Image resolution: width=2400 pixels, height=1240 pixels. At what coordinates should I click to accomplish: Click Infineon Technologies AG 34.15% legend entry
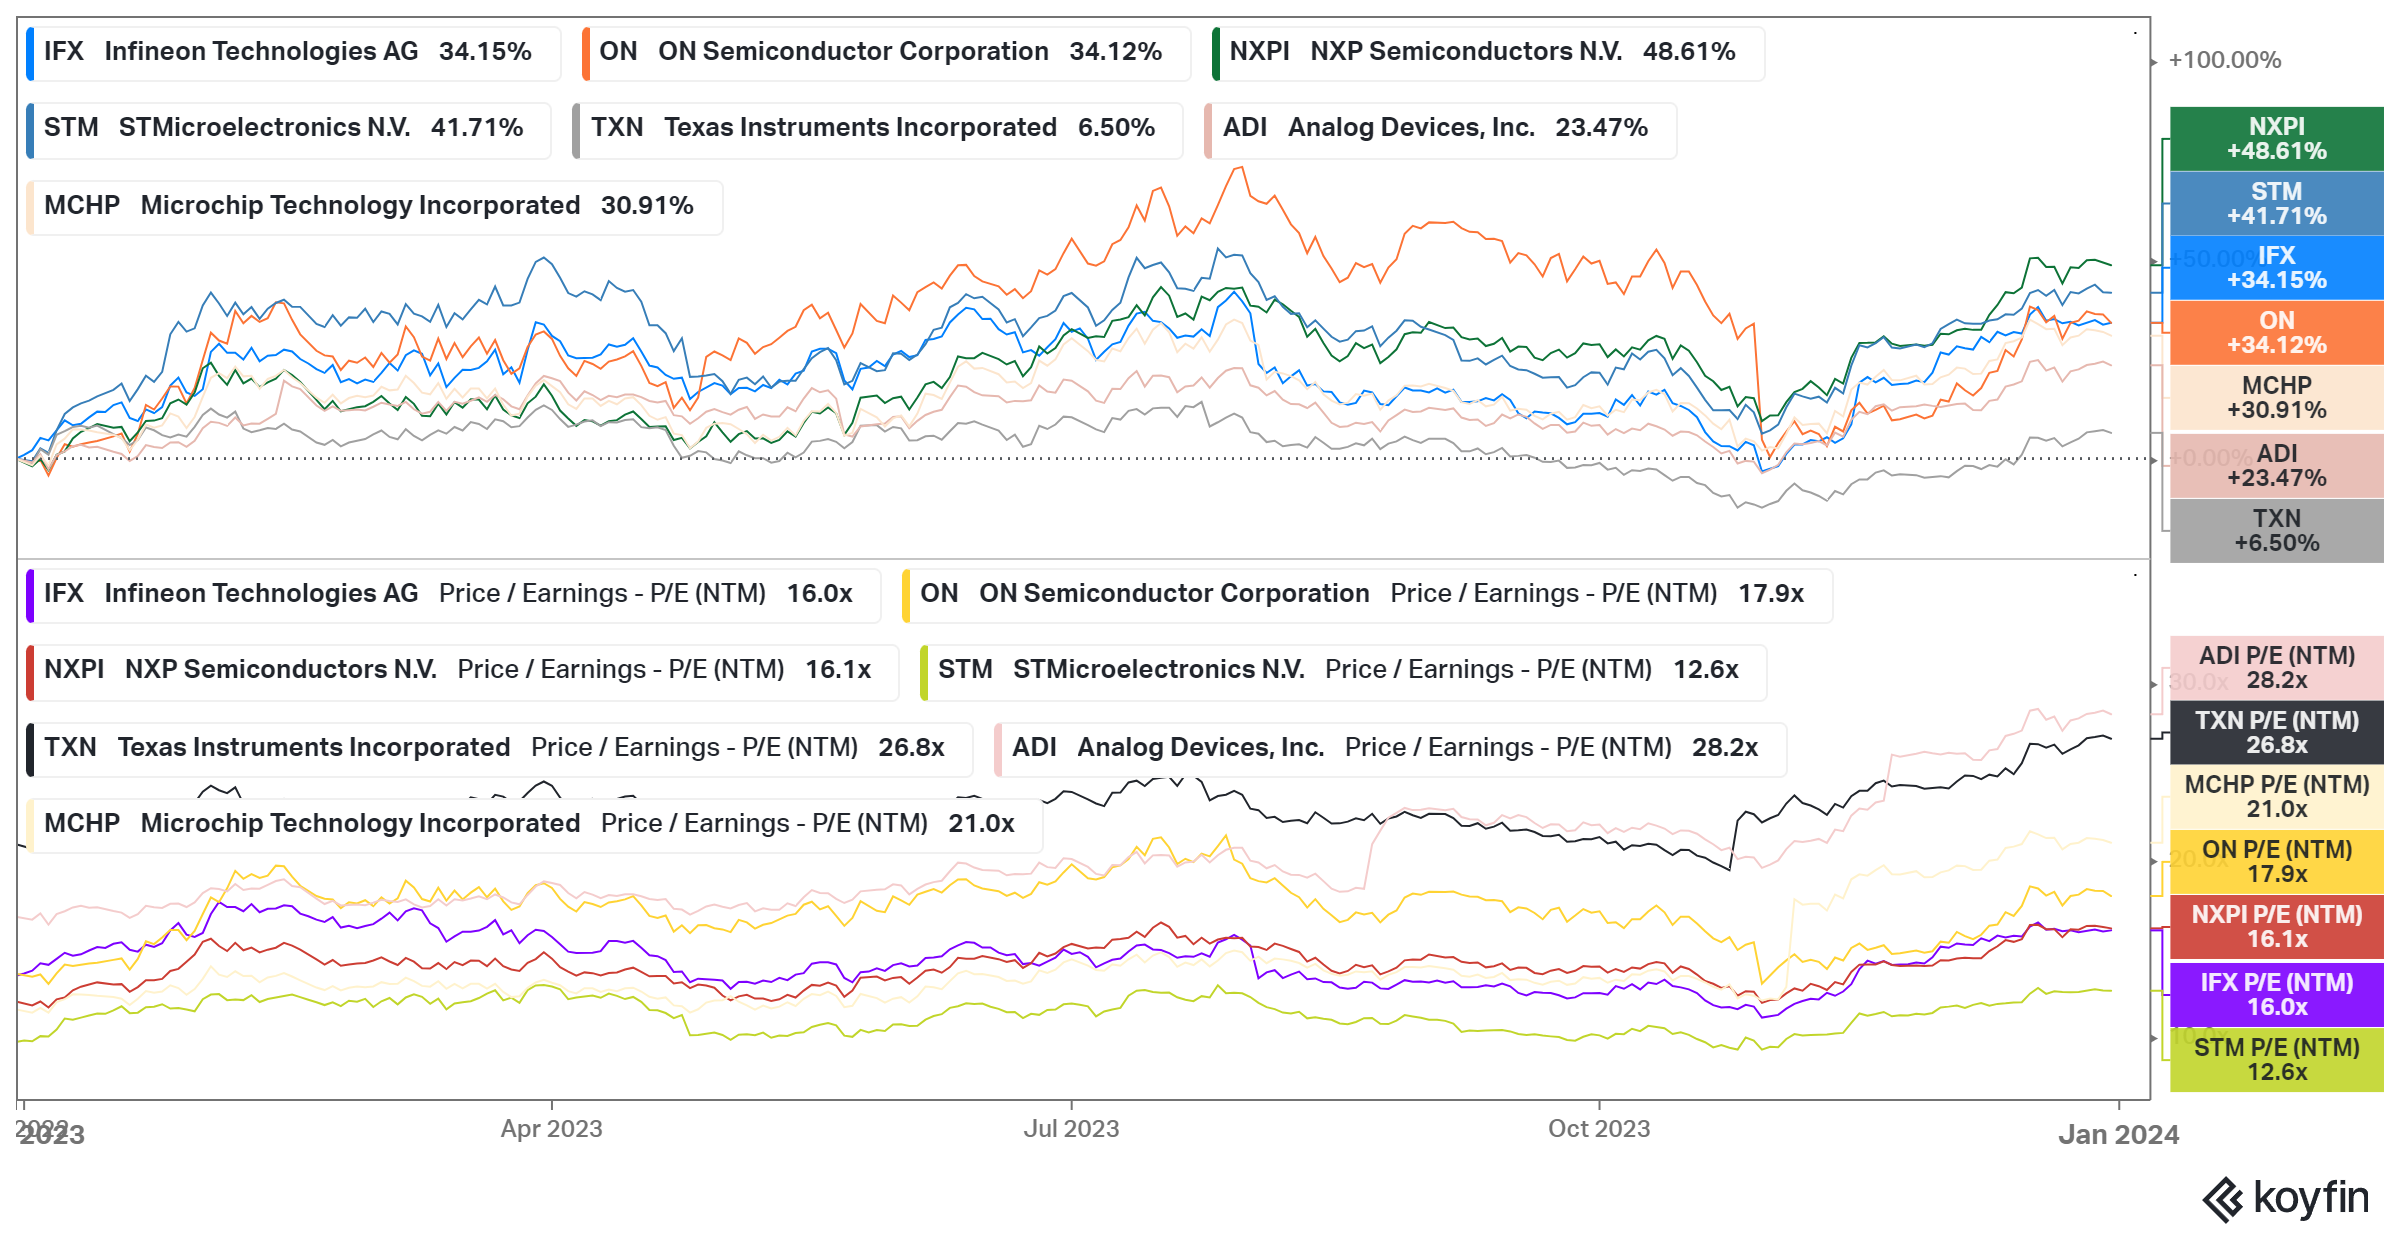(292, 52)
